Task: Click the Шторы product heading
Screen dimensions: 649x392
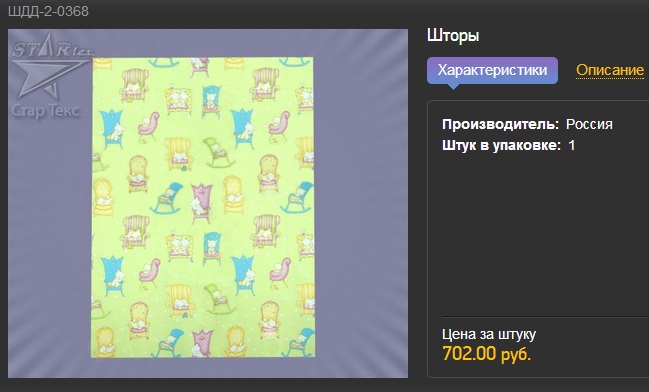Action: pyautogui.click(x=453, y=36)
